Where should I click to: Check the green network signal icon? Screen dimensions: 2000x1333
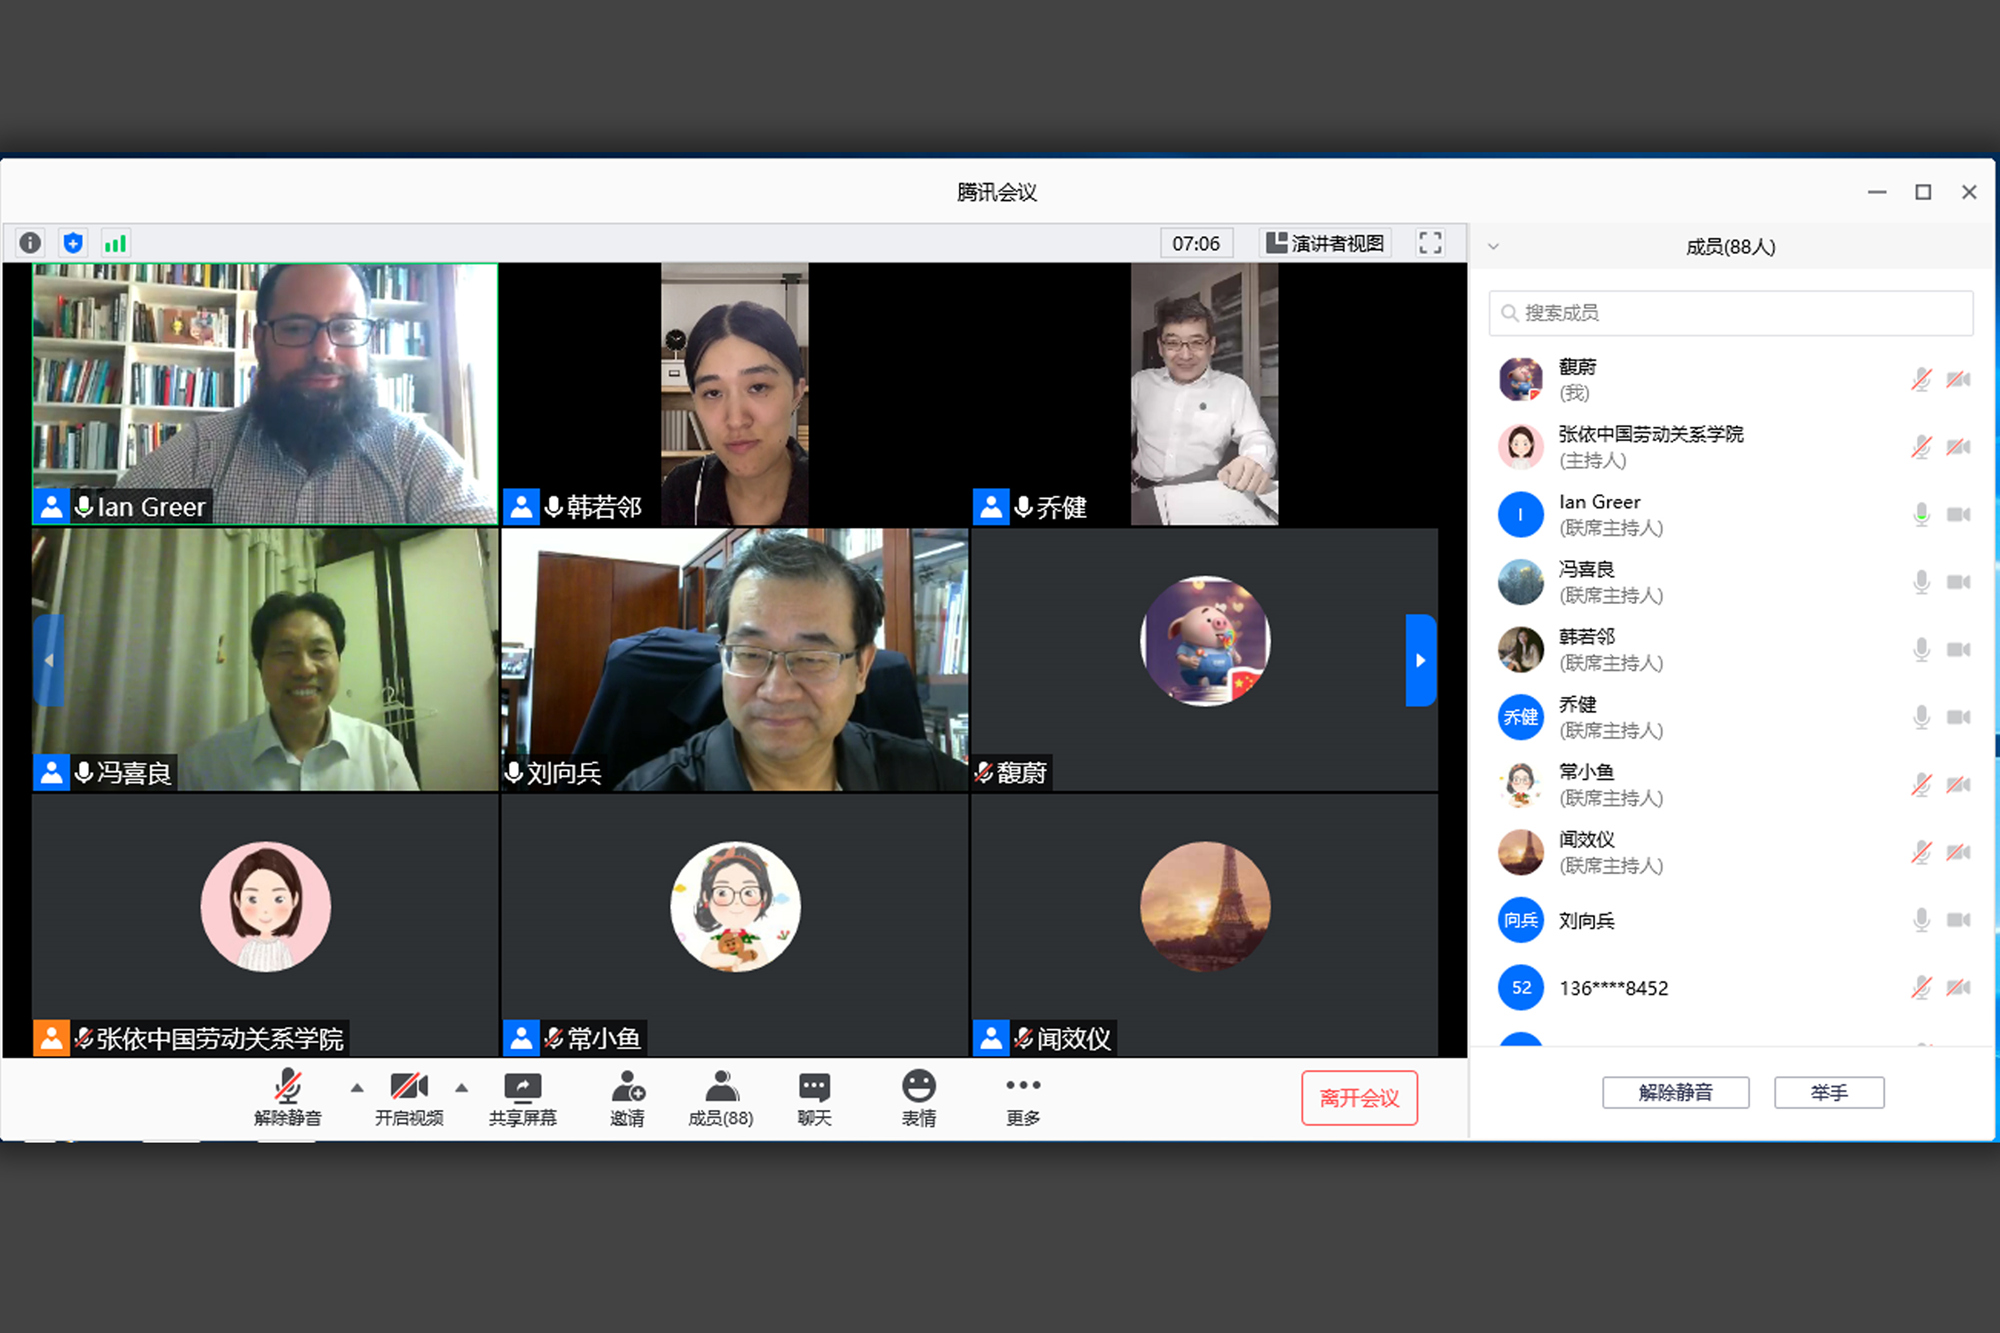point(116,243)
